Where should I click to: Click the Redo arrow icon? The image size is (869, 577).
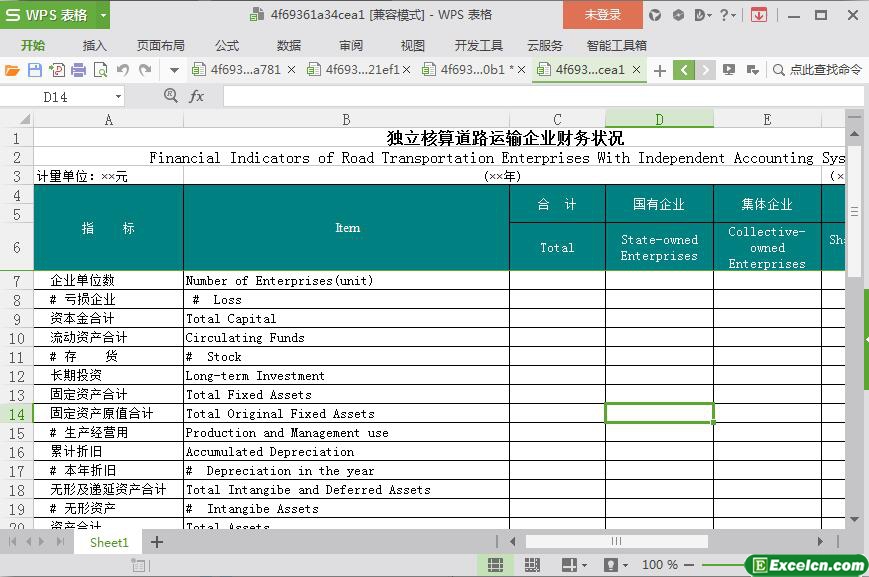[145, 70]
